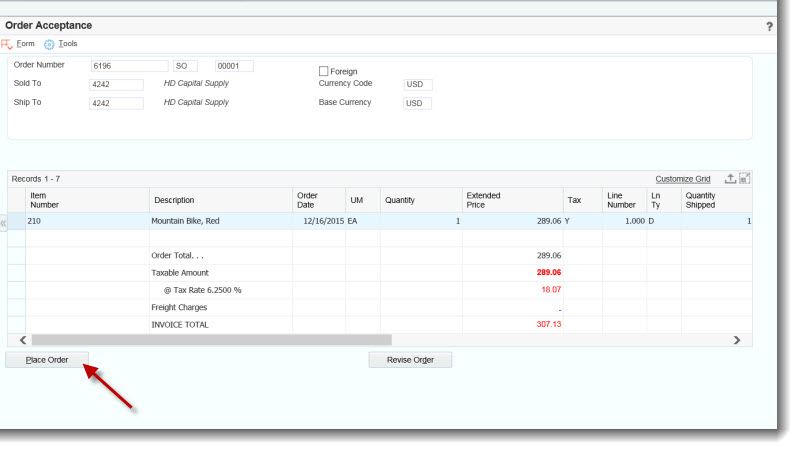Toggle the Foreign checkbox
800x452 pixels.
click(x=323, y=71)
